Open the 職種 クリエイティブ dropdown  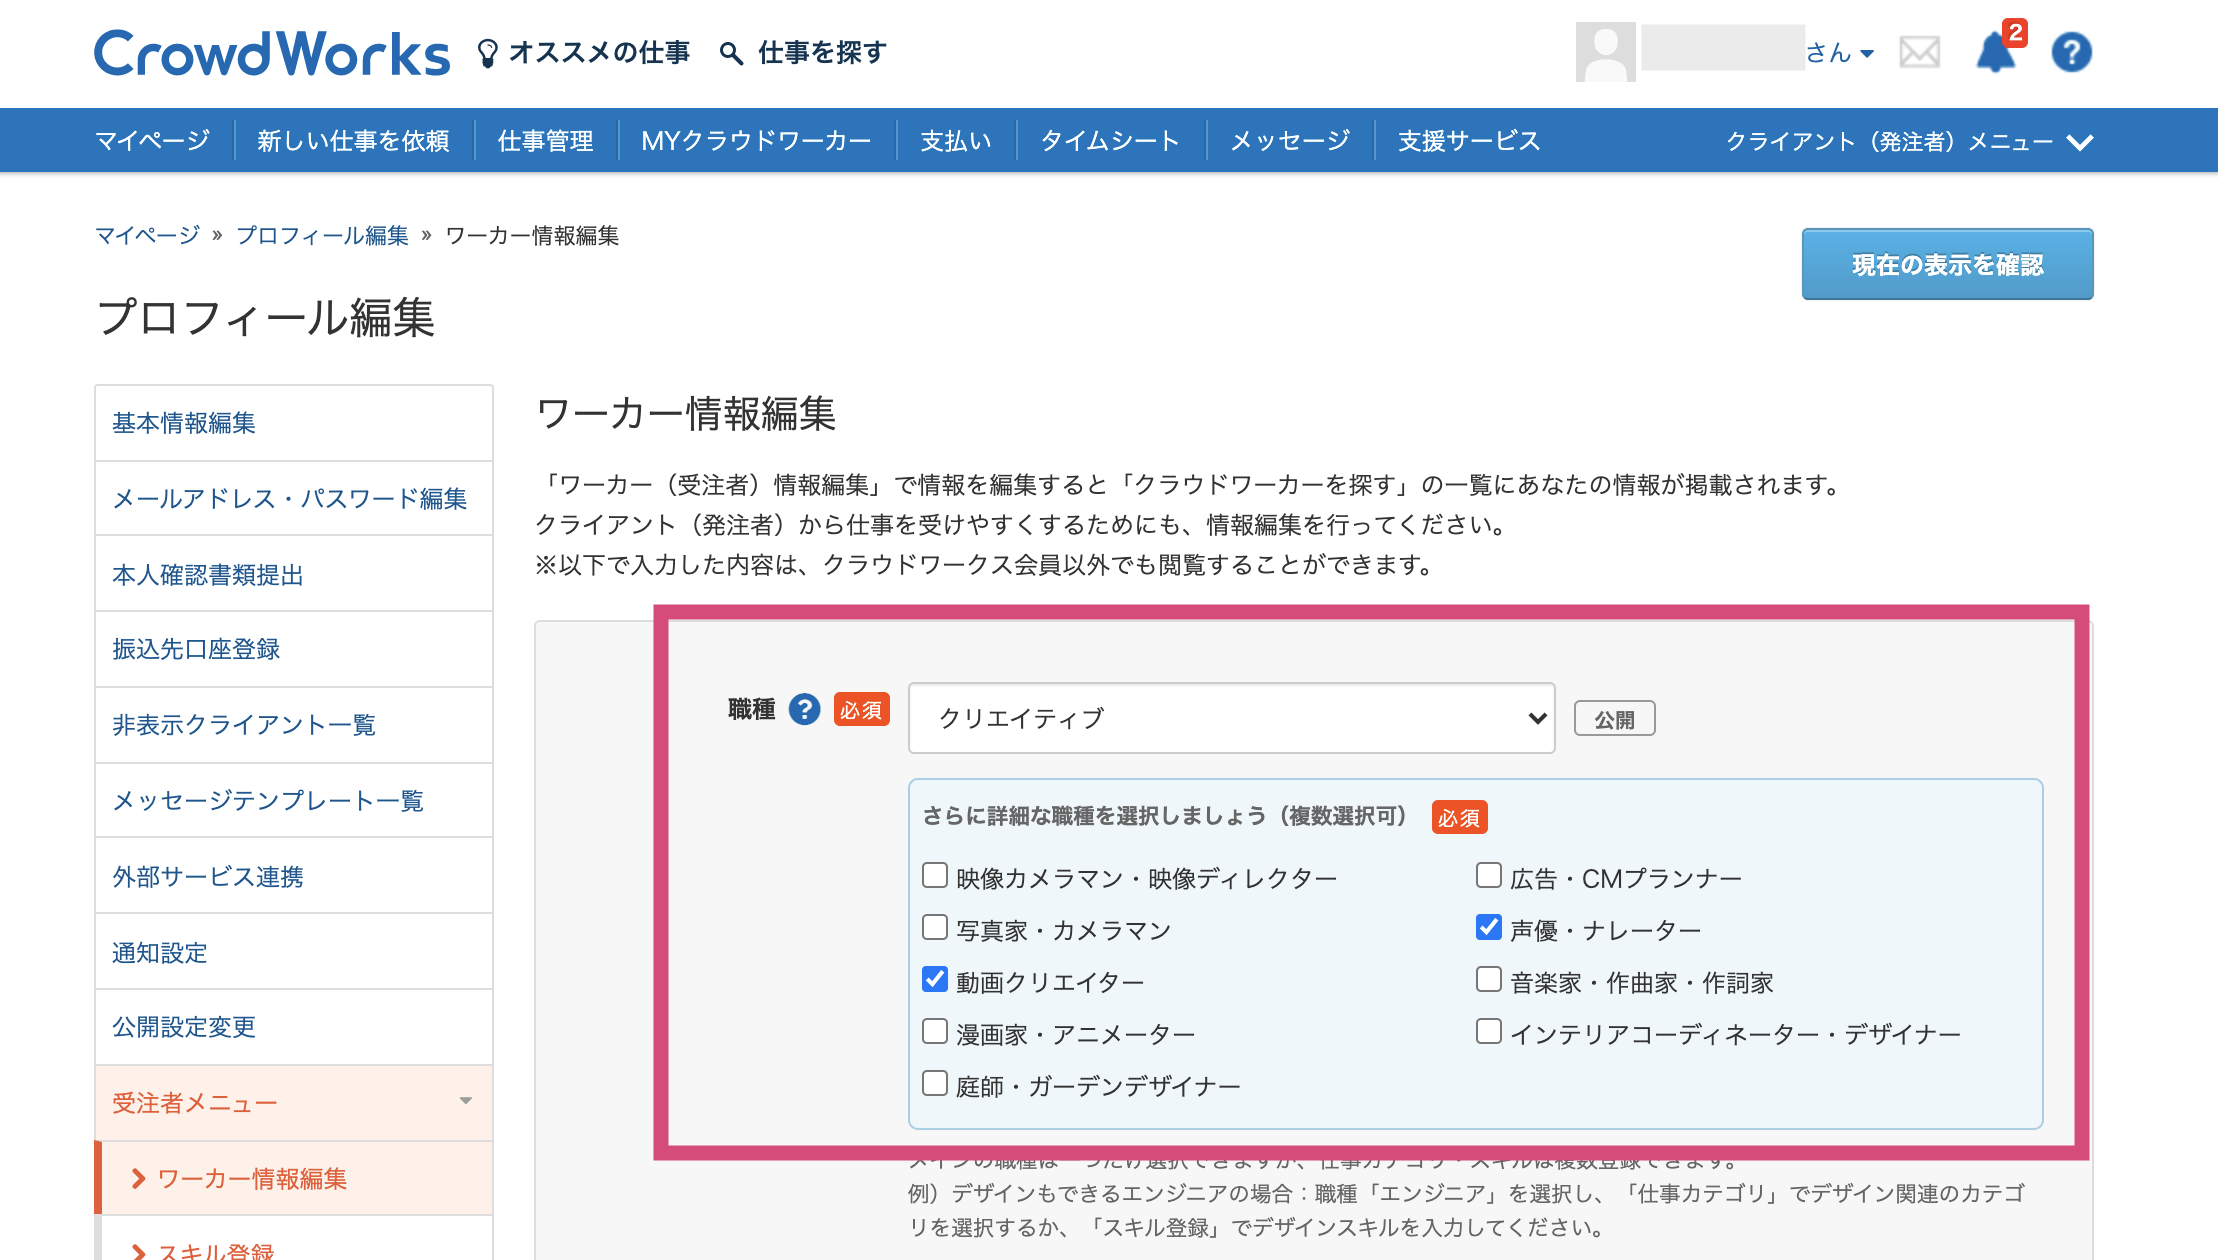pyautogui.click(x=1231, y=718)
